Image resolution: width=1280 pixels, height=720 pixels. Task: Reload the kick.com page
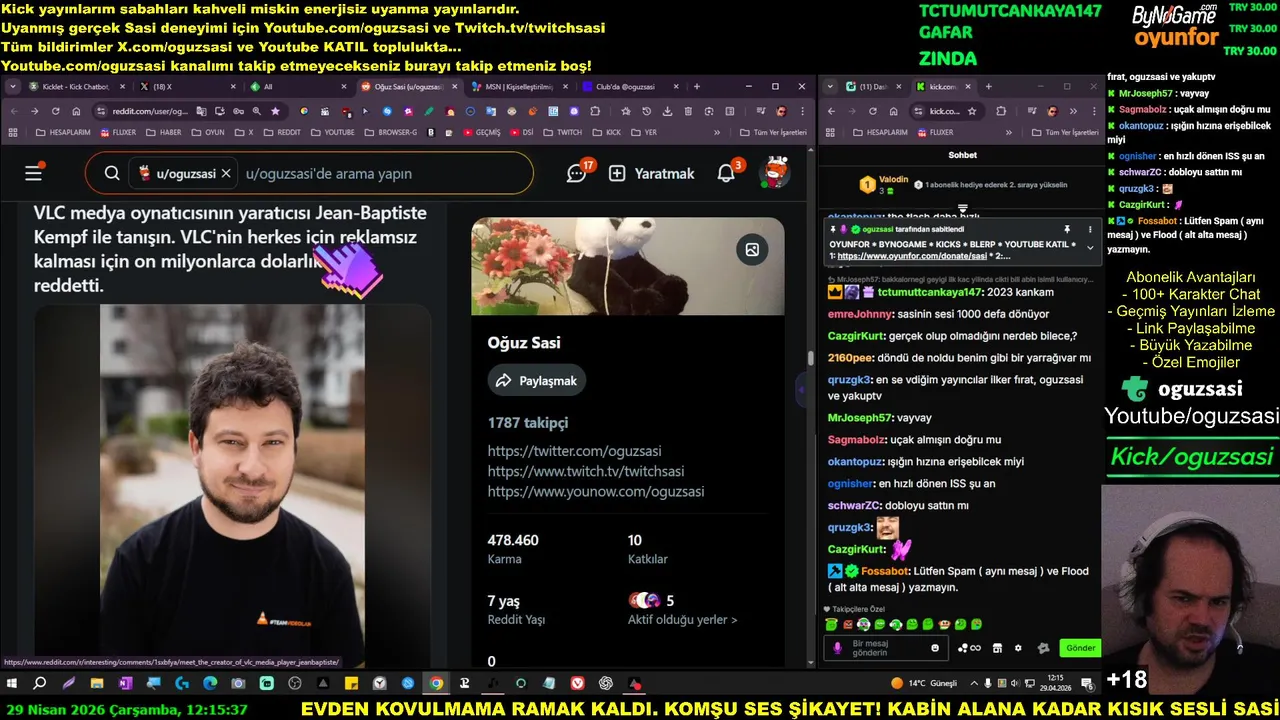pos(875,111)
